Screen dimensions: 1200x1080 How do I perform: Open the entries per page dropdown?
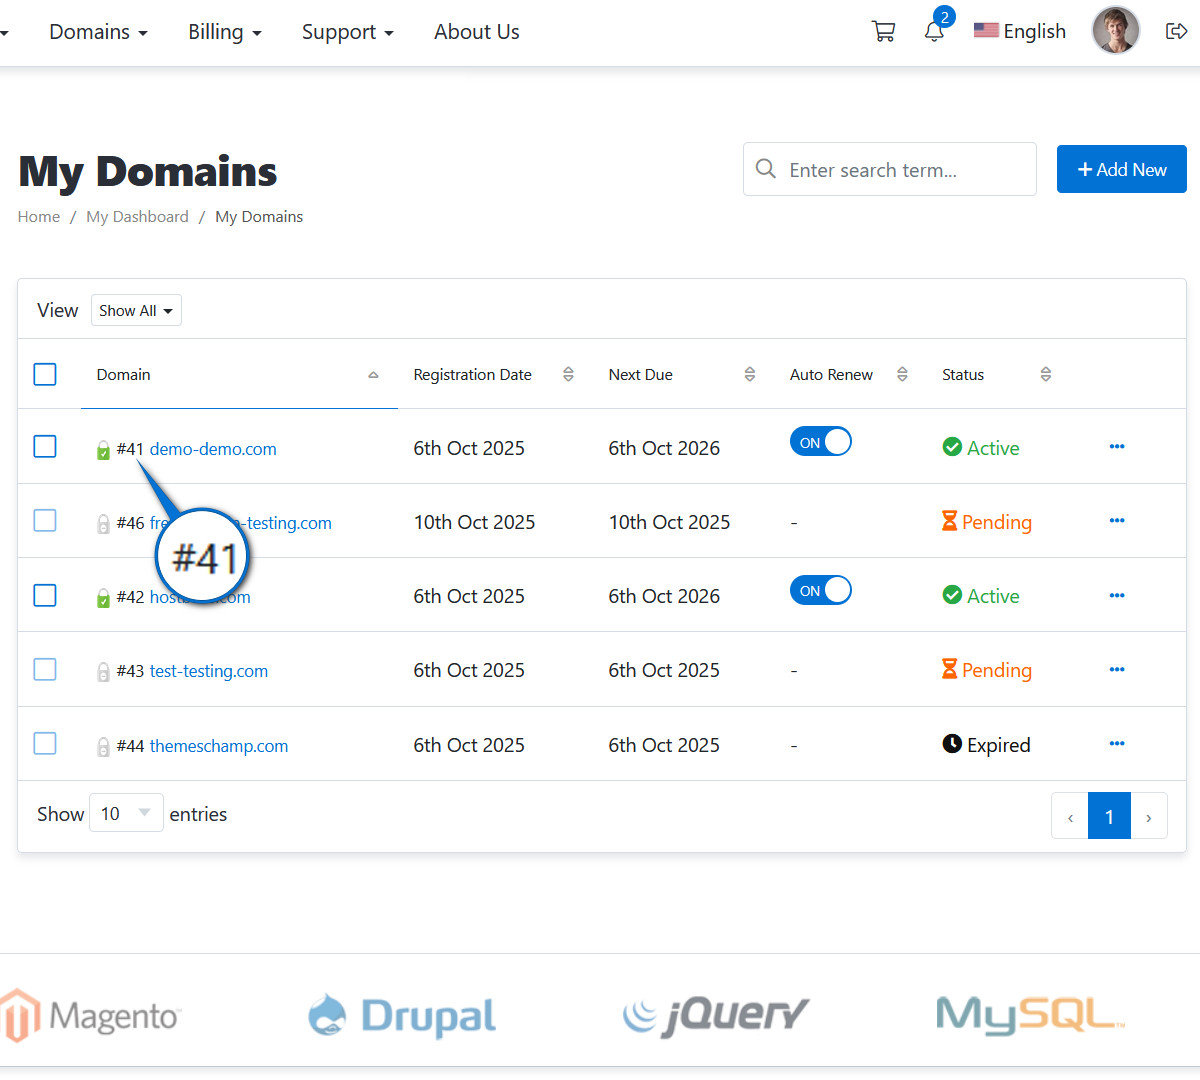coord(126,813)
